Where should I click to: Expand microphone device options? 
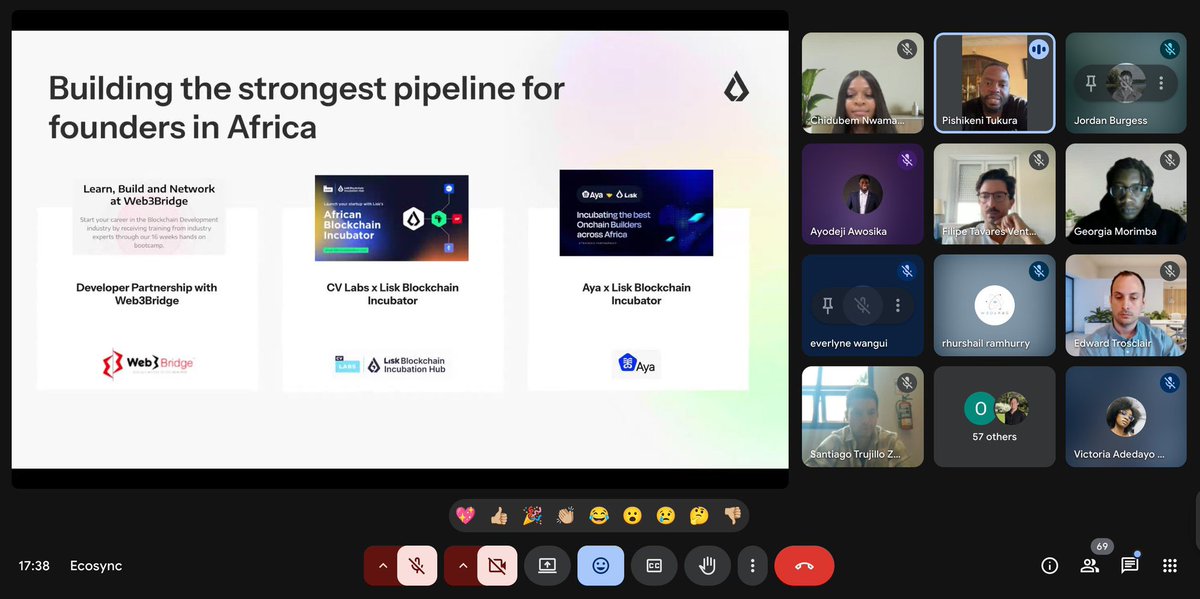pyautogui.click(x=381, y=565)
